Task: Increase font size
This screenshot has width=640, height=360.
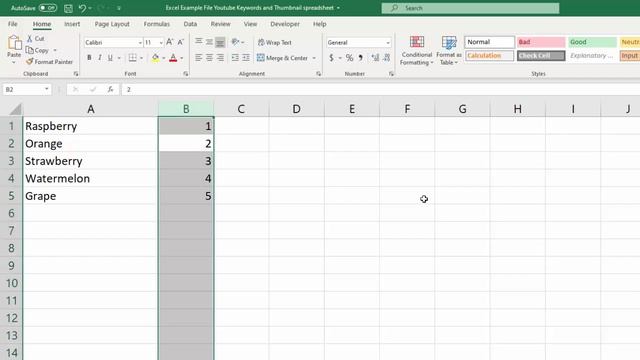Action: point(170,42)
